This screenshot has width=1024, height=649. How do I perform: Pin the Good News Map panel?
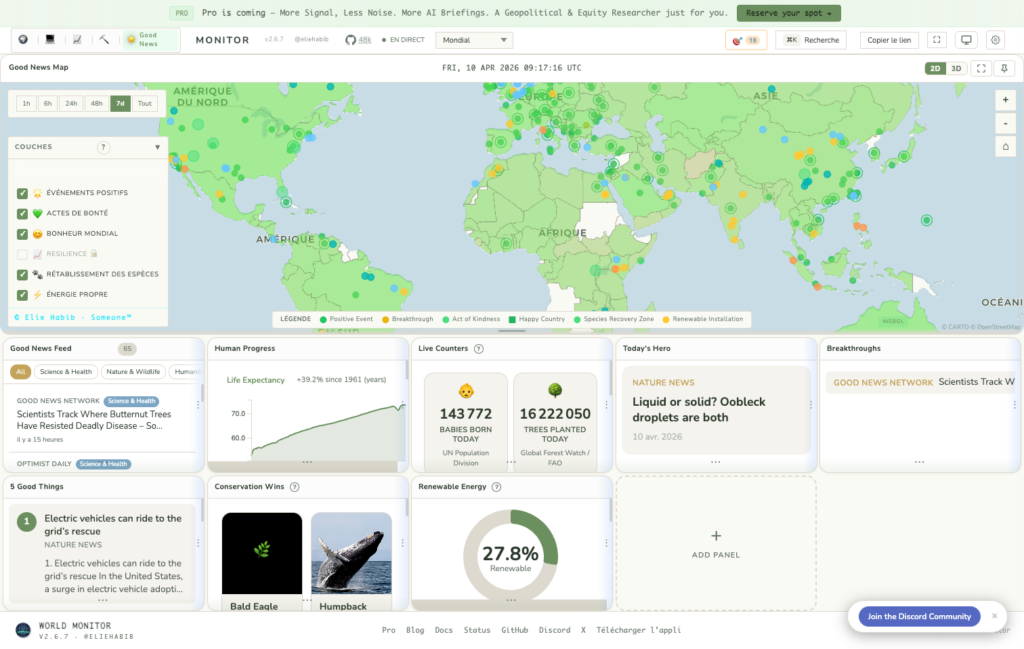(x=1004, y=68)
